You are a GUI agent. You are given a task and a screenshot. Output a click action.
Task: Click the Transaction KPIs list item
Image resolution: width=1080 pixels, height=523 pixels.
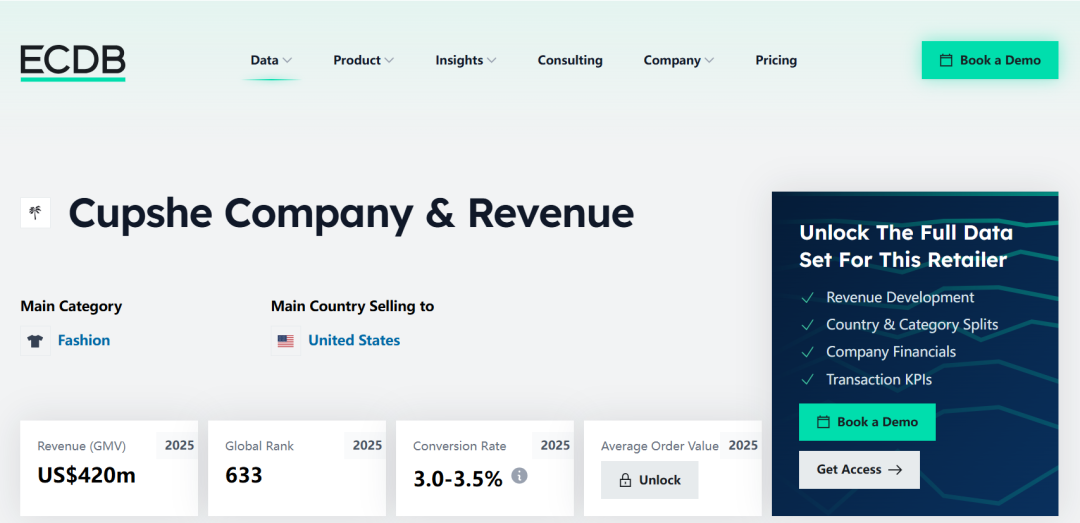point(879,379)
